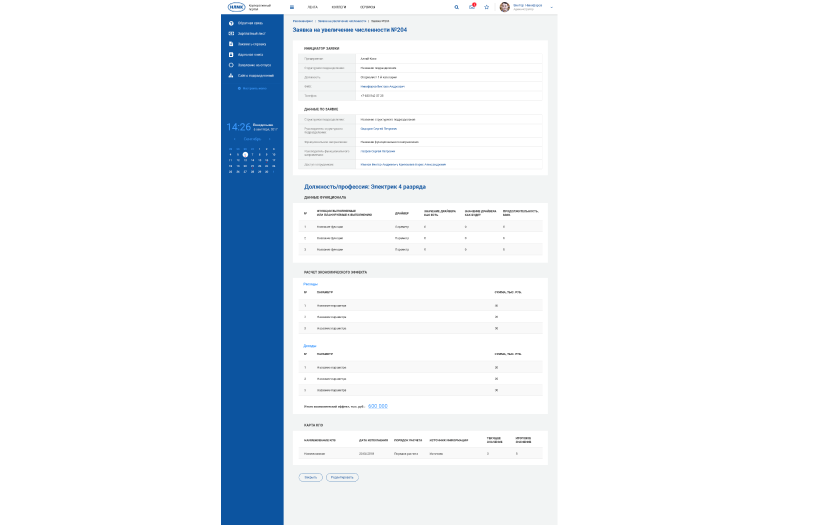Screen dimensions: 825x525
Task: Open Обратная связь sidebar text label
Action: (250, 23)
